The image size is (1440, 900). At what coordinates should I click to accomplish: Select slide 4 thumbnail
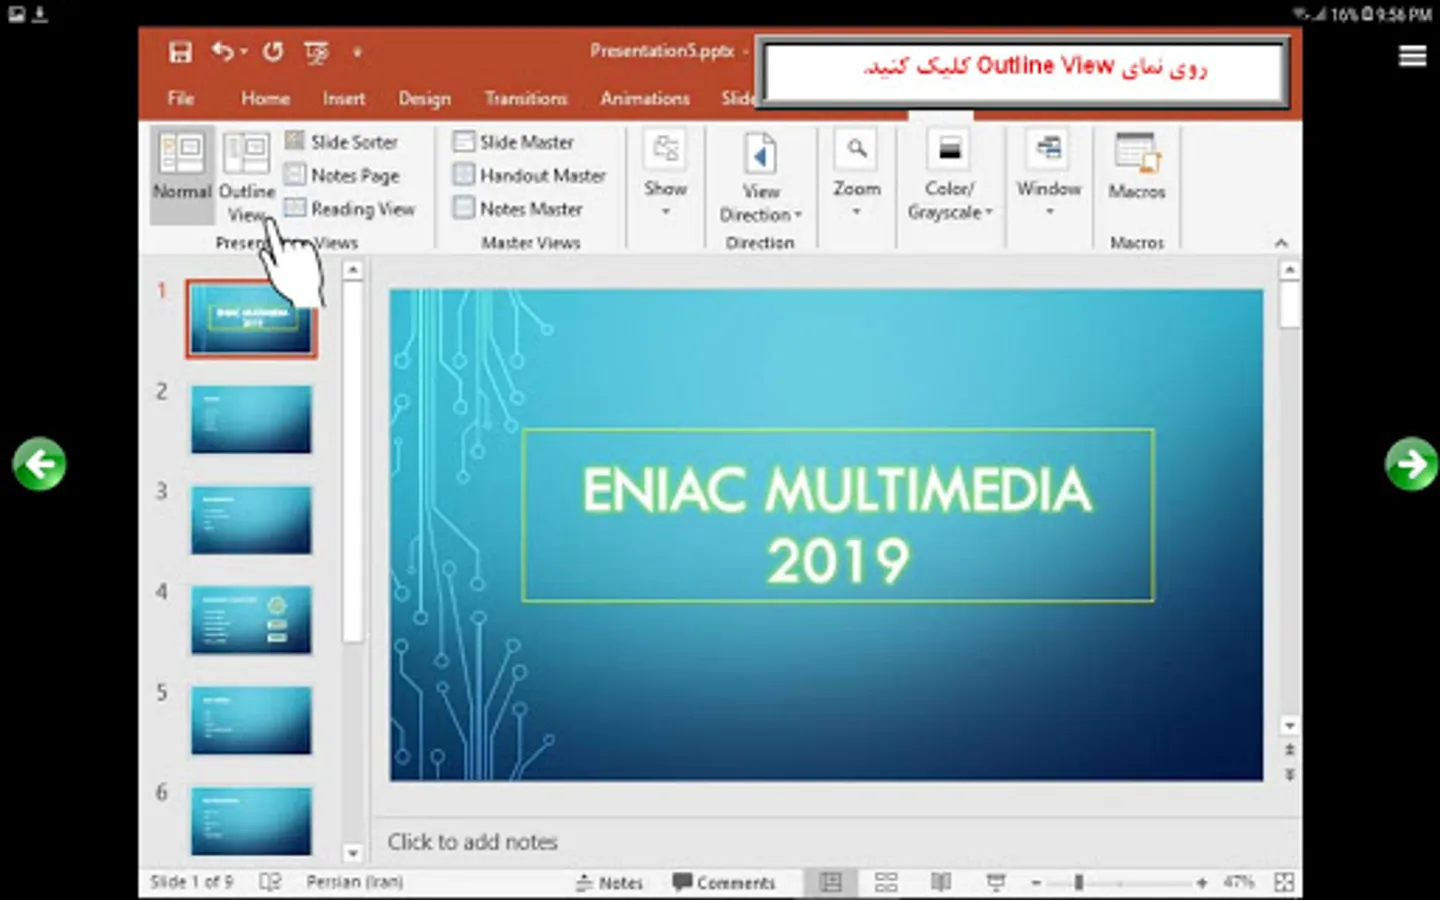[x=251, y=620]
